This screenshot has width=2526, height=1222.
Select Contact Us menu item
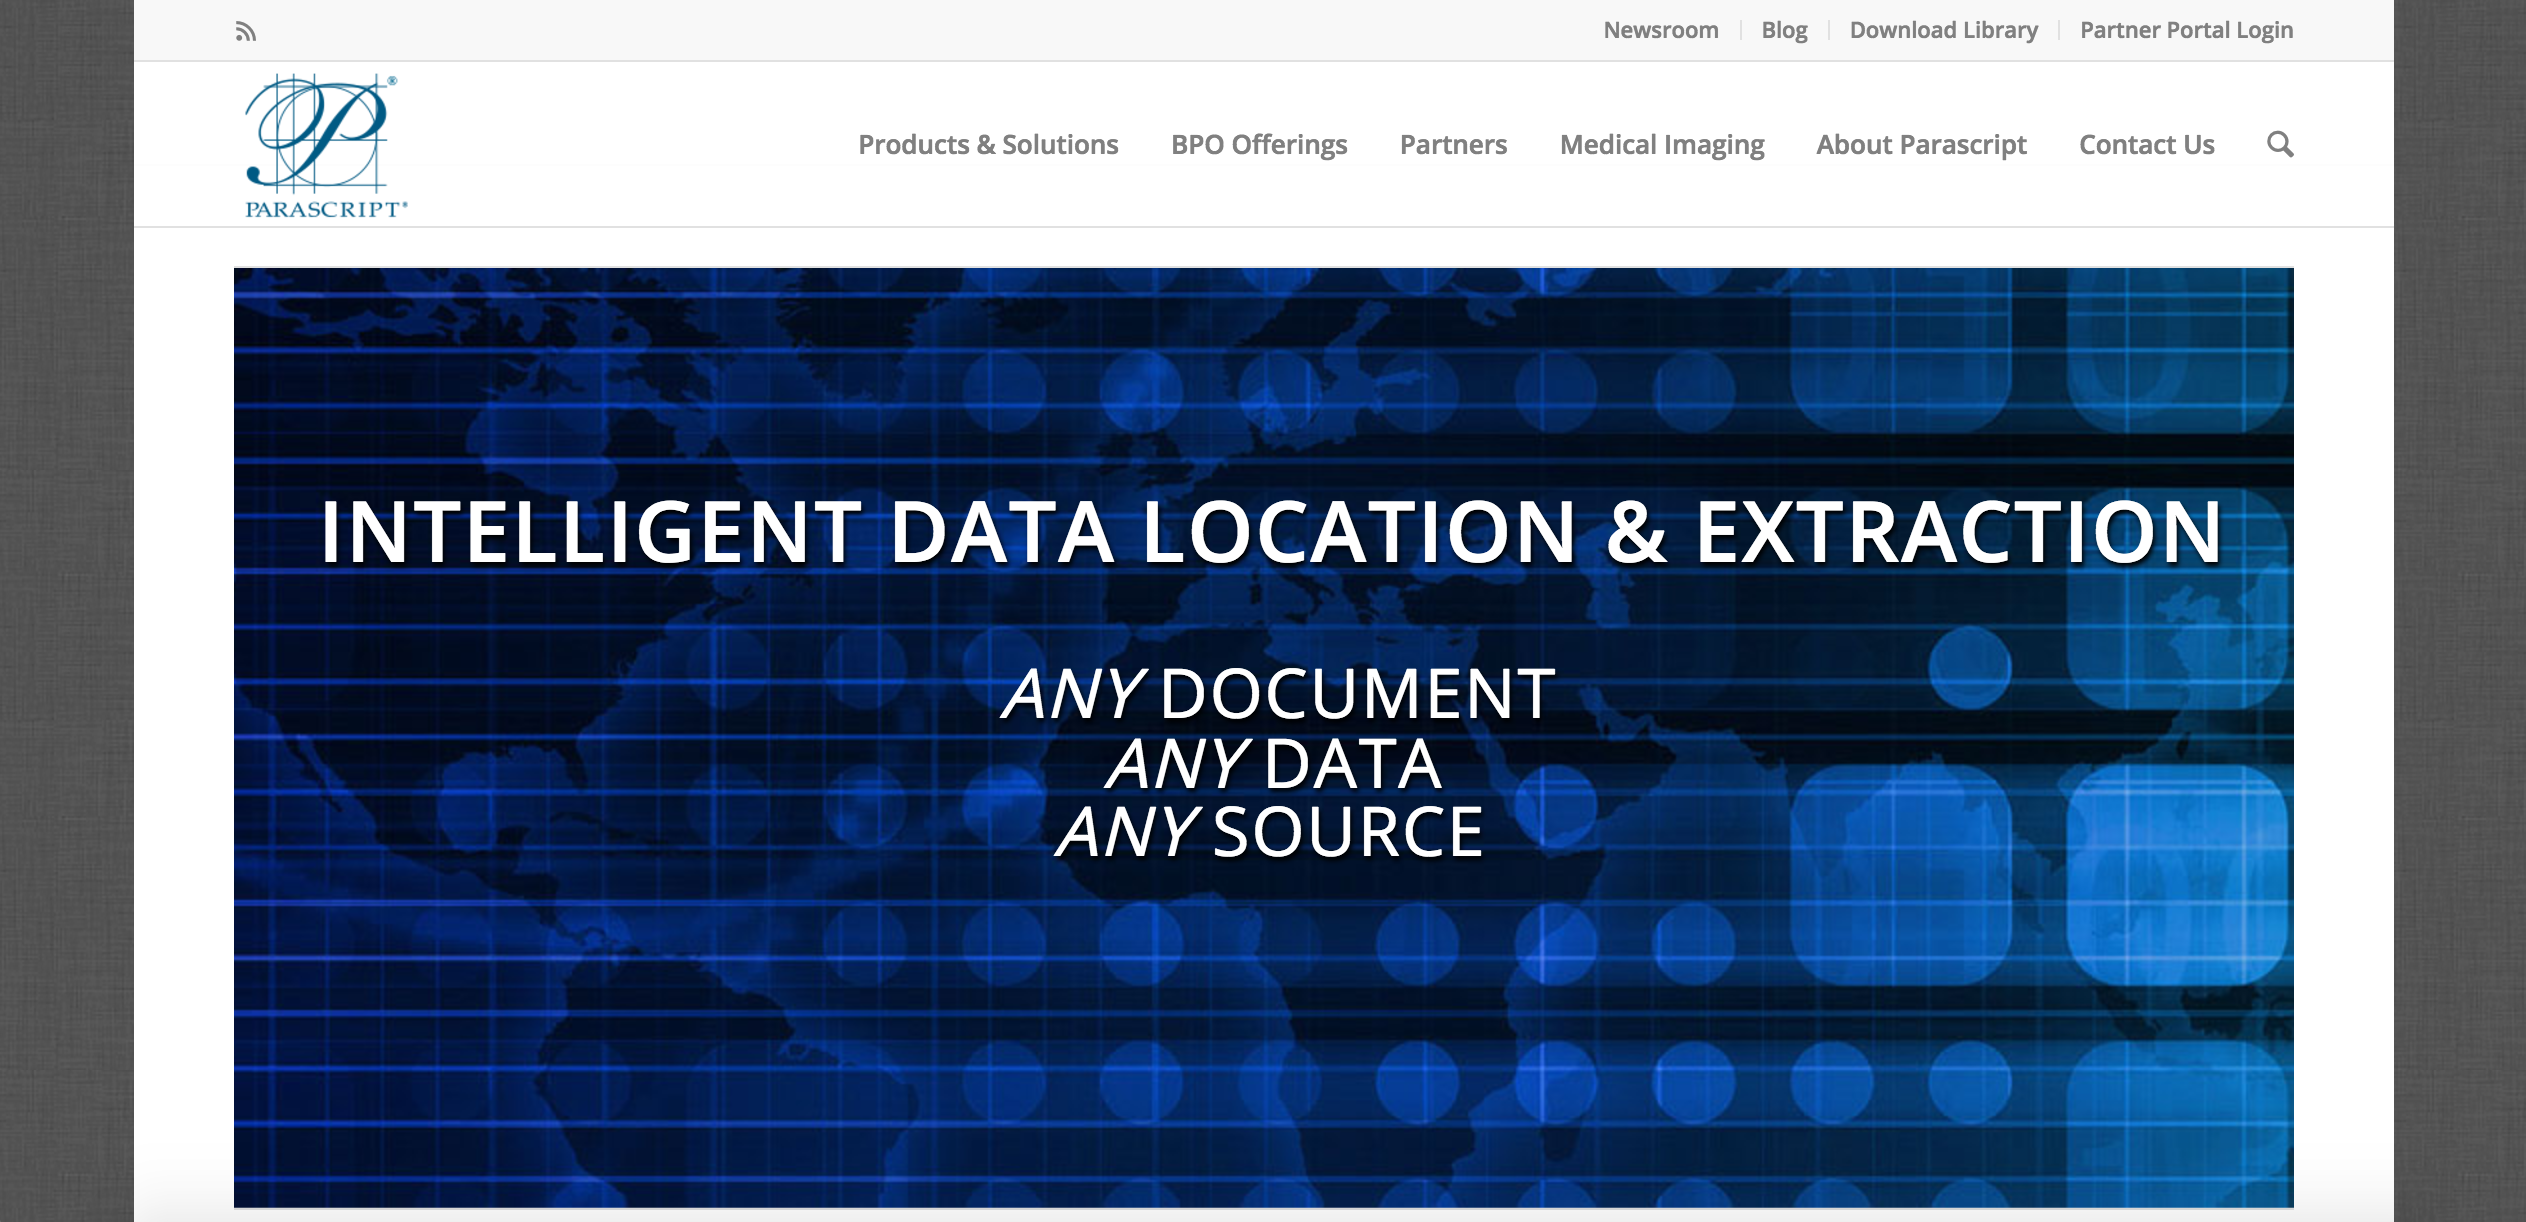(x=2146, y=145)
